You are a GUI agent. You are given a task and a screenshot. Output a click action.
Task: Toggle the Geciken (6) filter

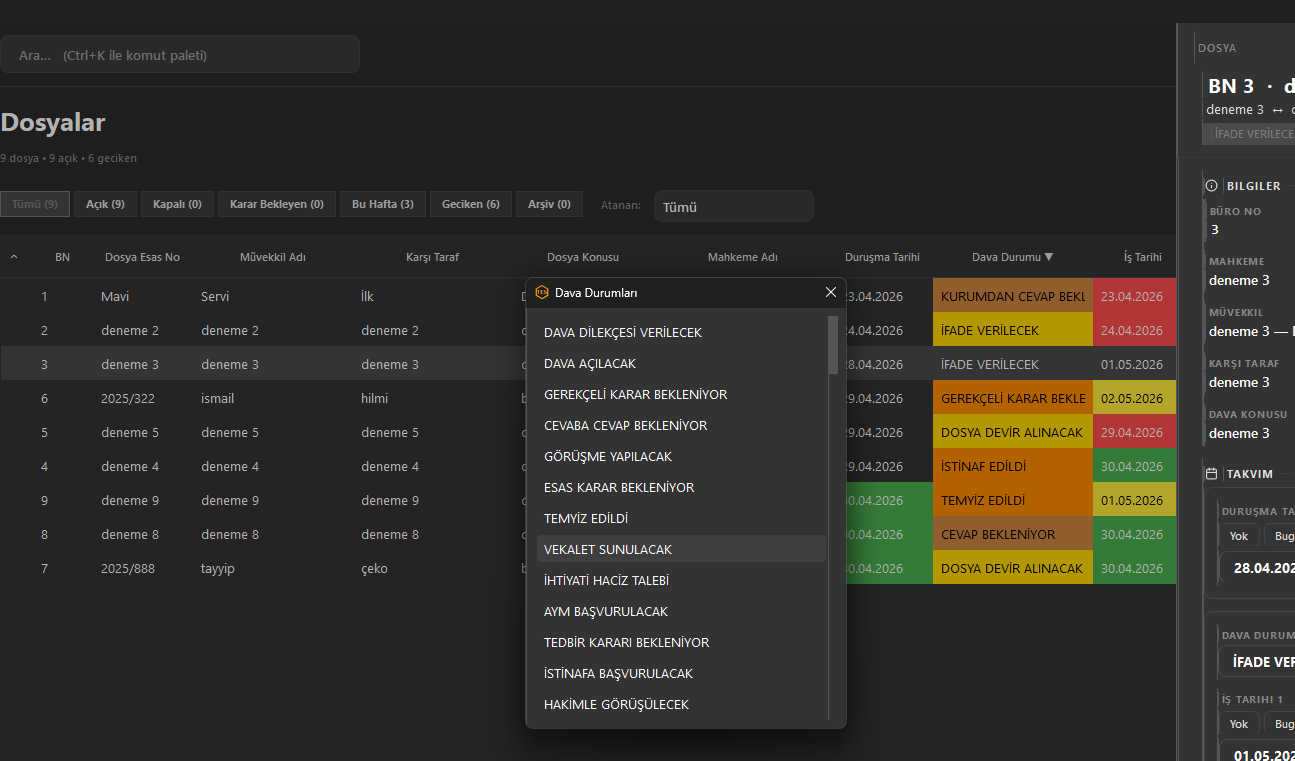[471, 204]
